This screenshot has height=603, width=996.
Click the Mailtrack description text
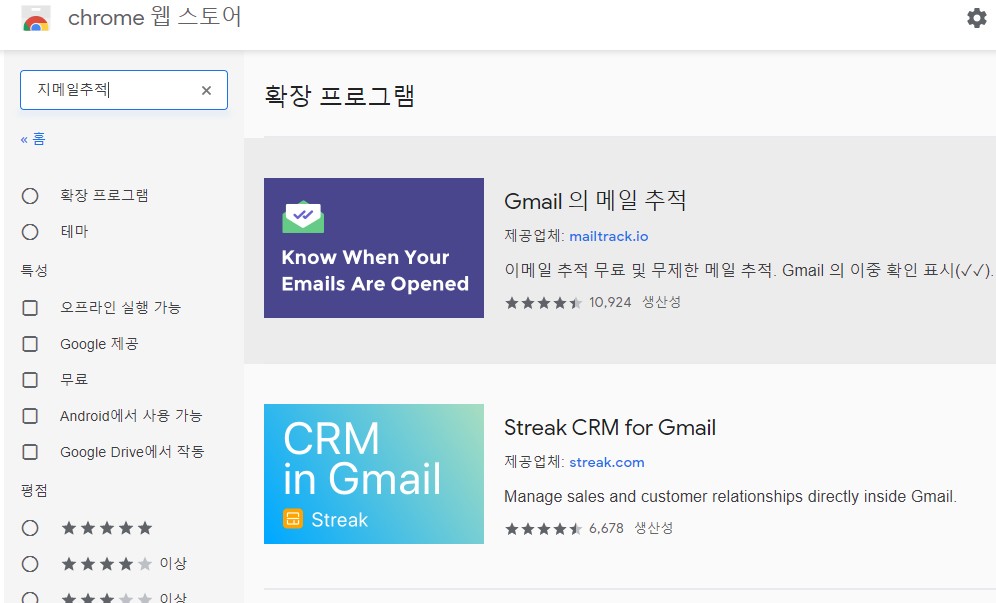tap(748, 270)
